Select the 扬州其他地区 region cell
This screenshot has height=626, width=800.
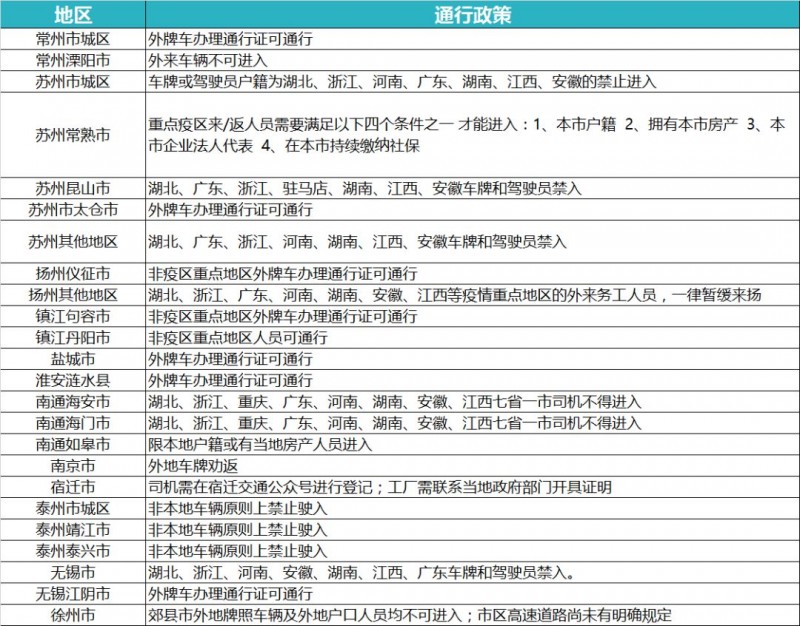click(x=73, y=295)
